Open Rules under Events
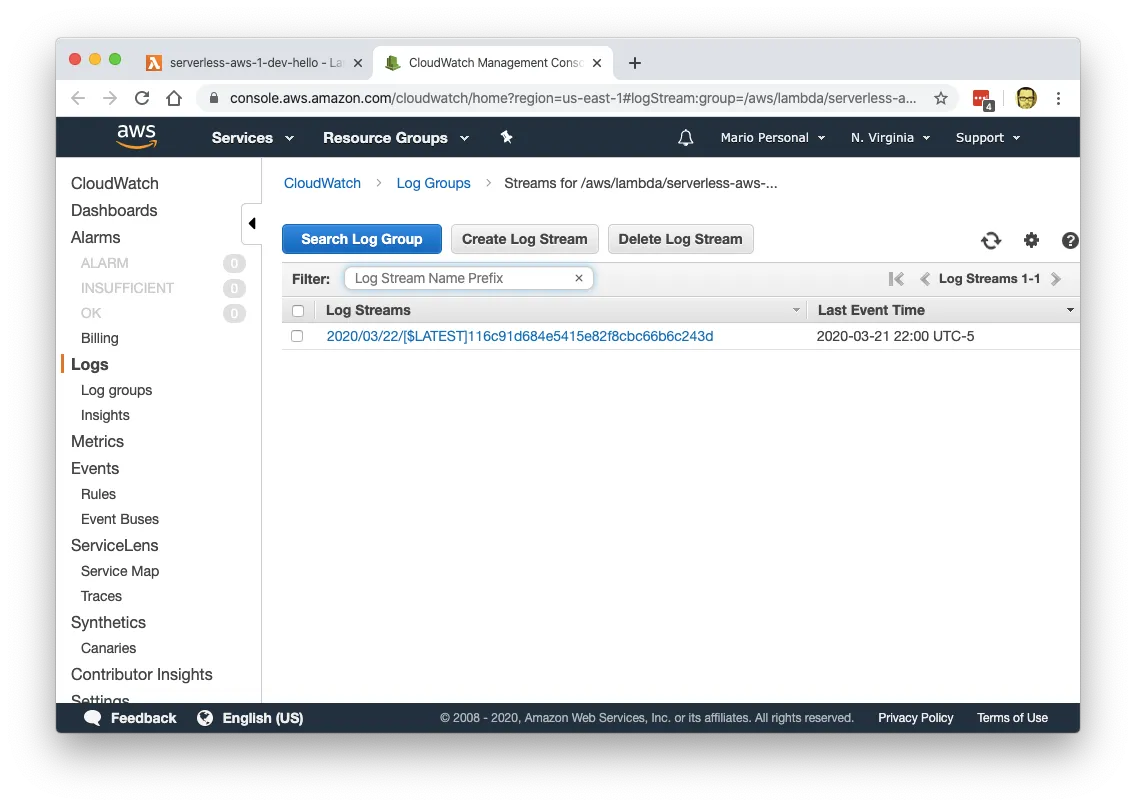The width and height of the screenshot is (1136, 807). 99,494
